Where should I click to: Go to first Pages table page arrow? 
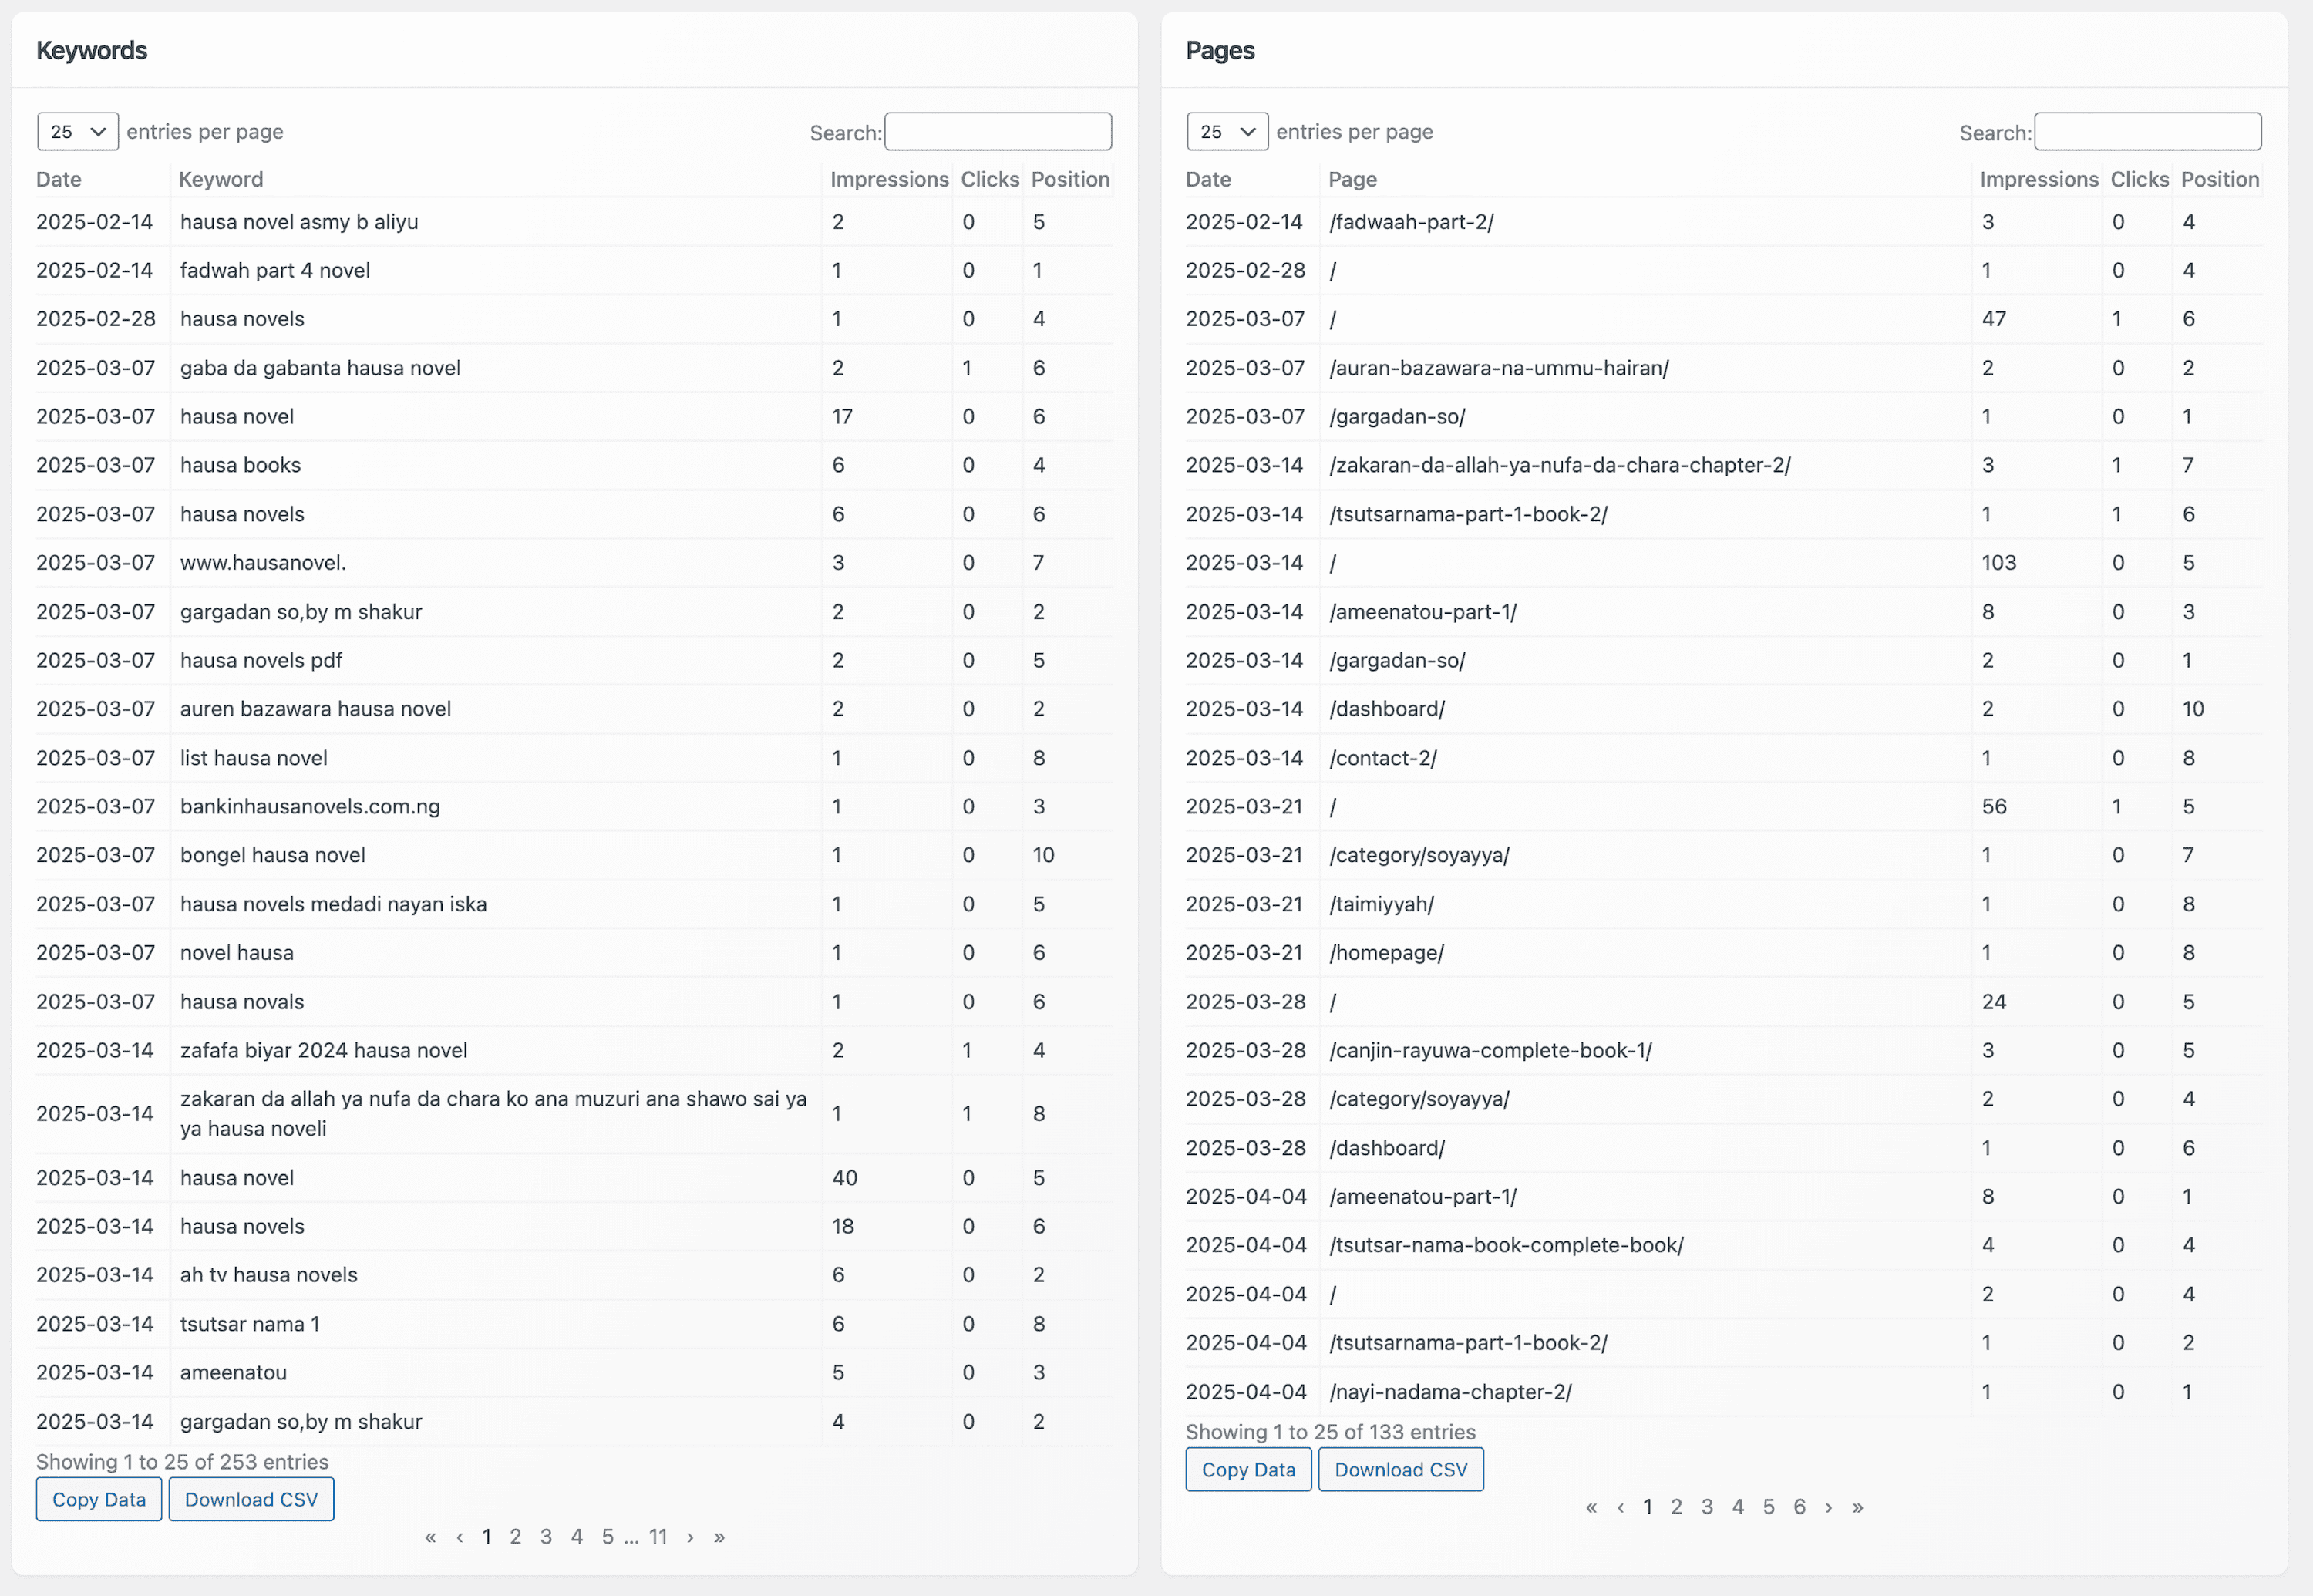(x=1591, y=1507)
